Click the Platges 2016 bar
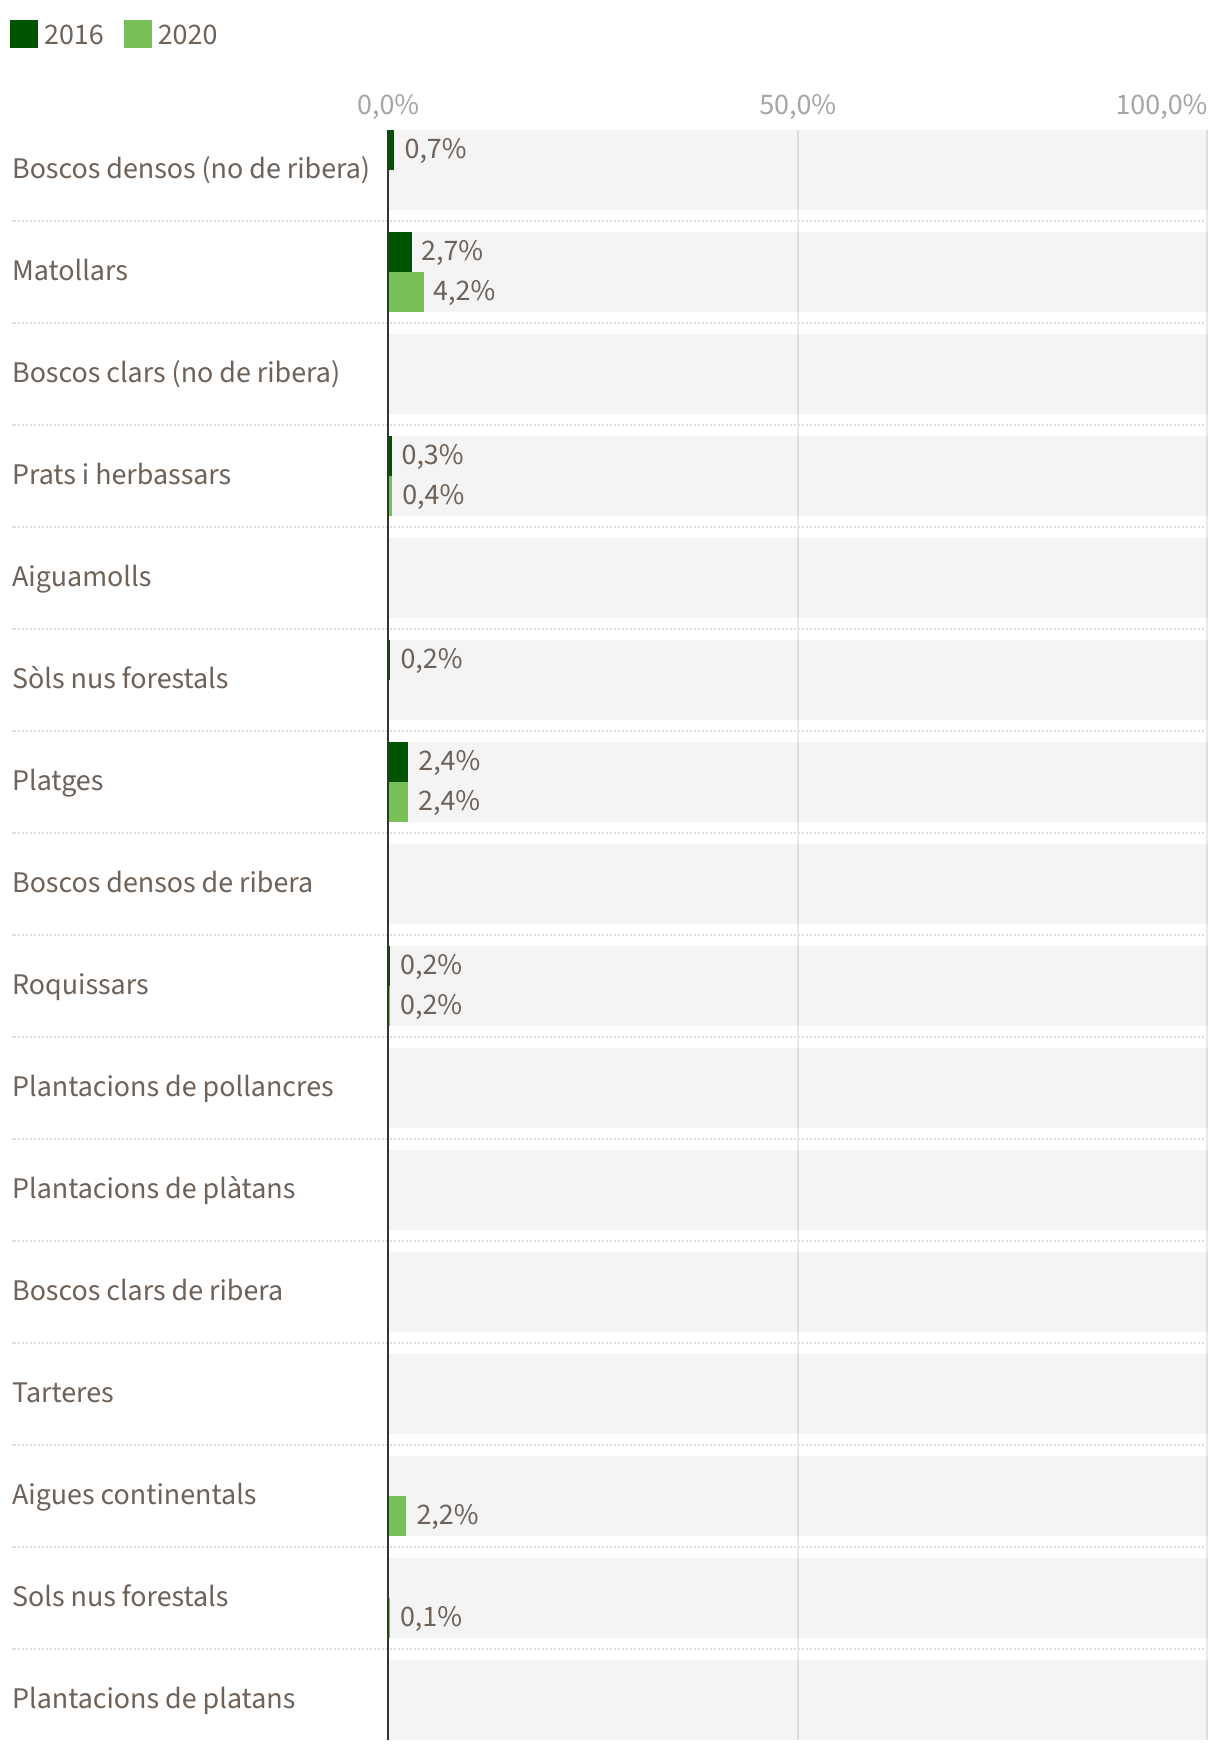Viewport: 1220px width, 1750px height. coord(398,762)
